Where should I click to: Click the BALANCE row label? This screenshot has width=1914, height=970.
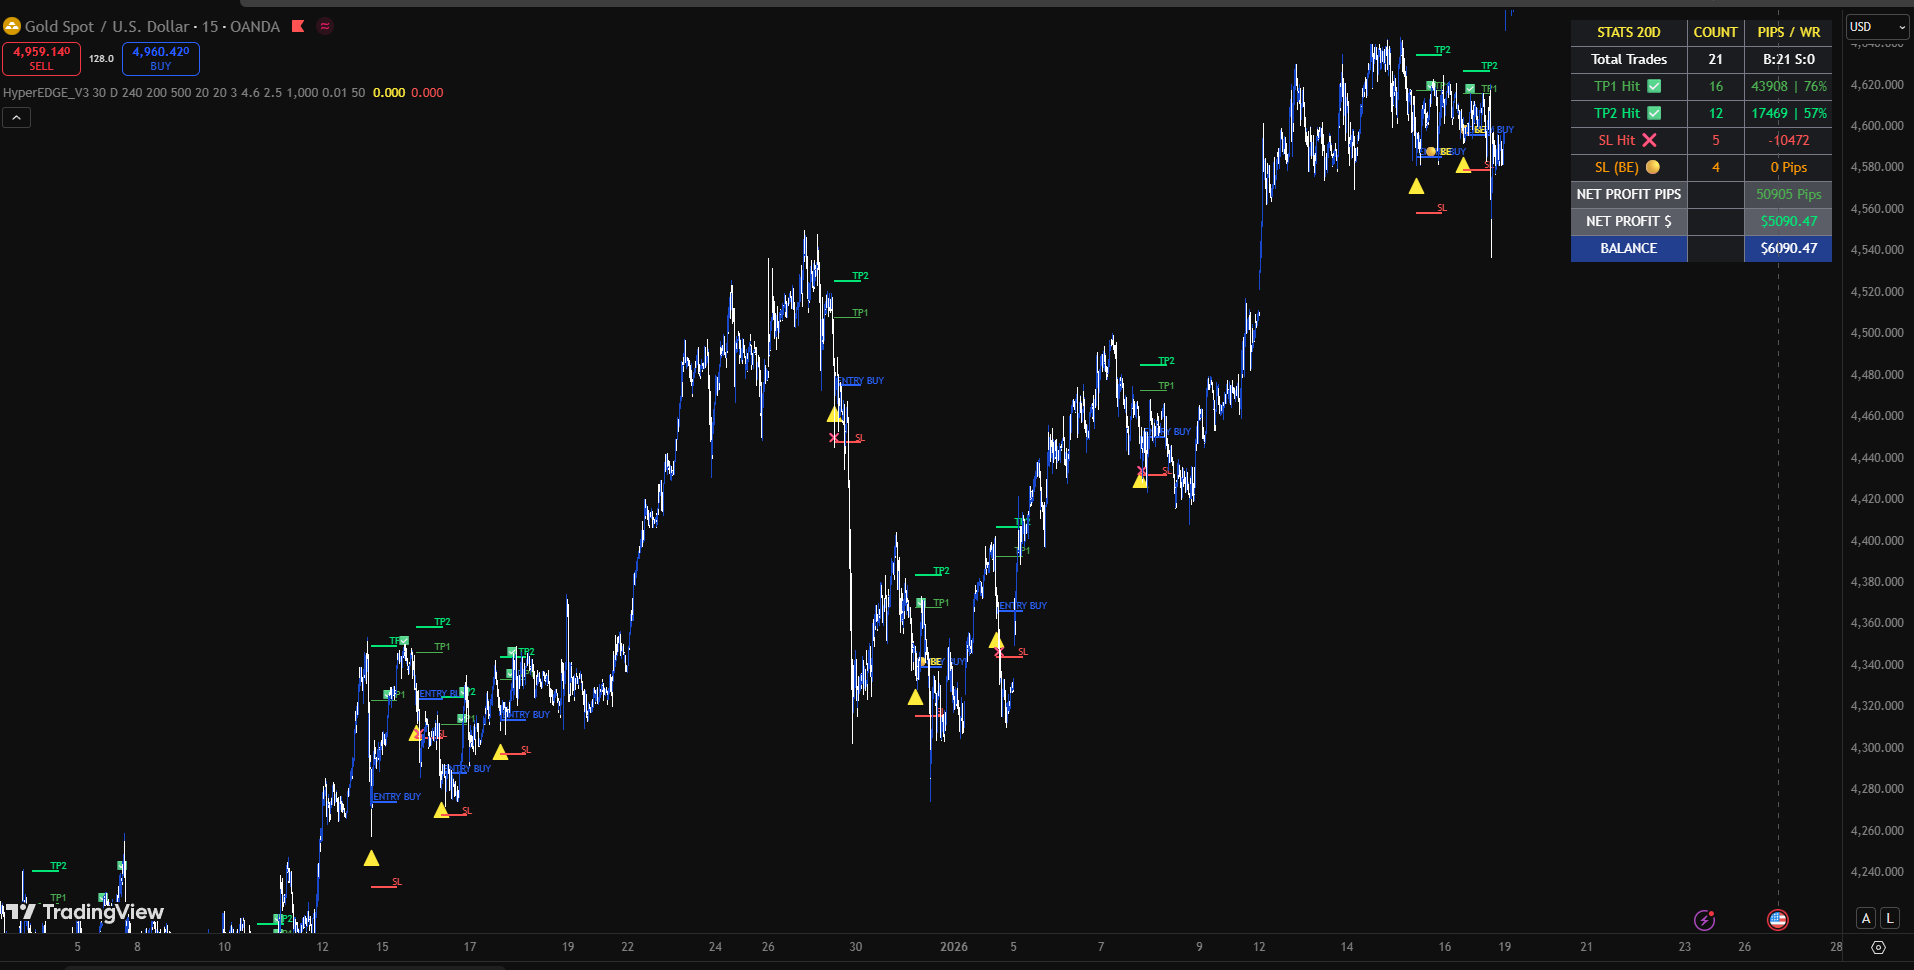[x=1629, y=248]
